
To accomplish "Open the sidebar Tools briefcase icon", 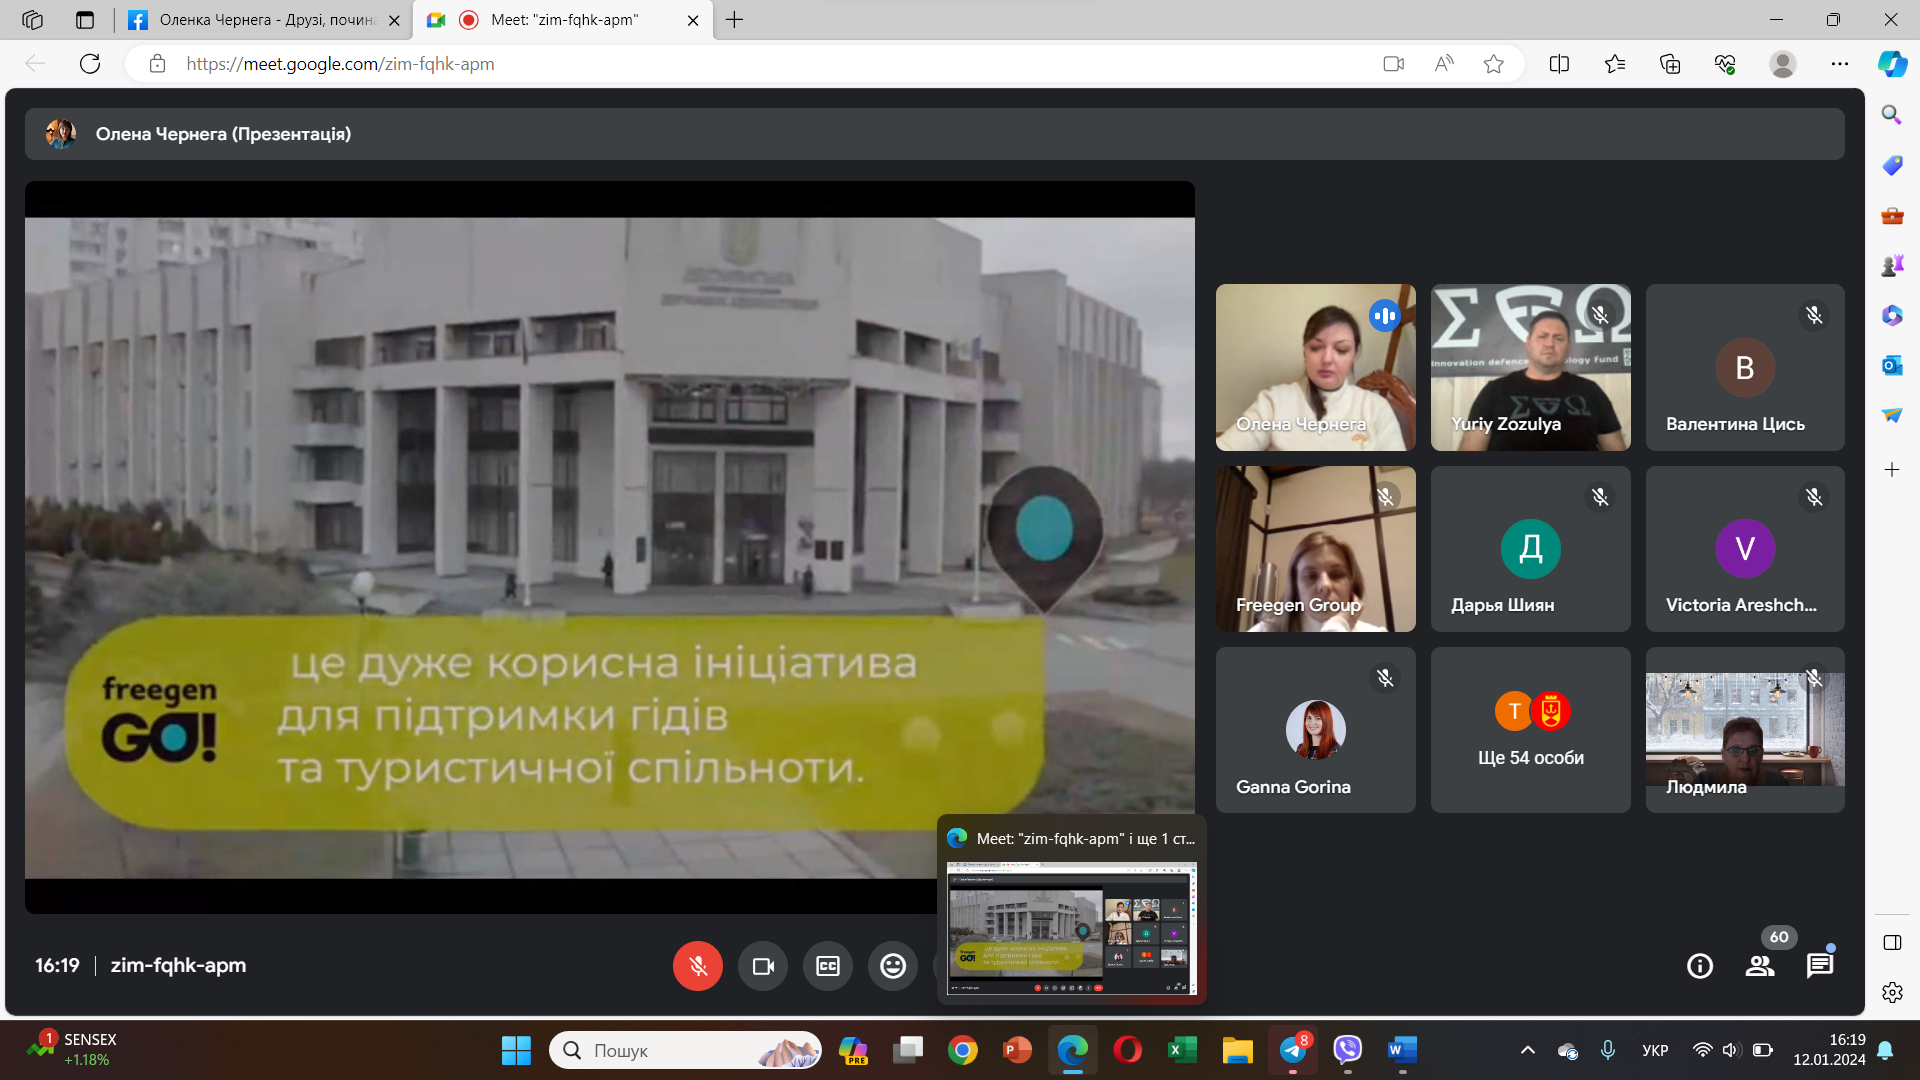I will (x=1892, y=215).
